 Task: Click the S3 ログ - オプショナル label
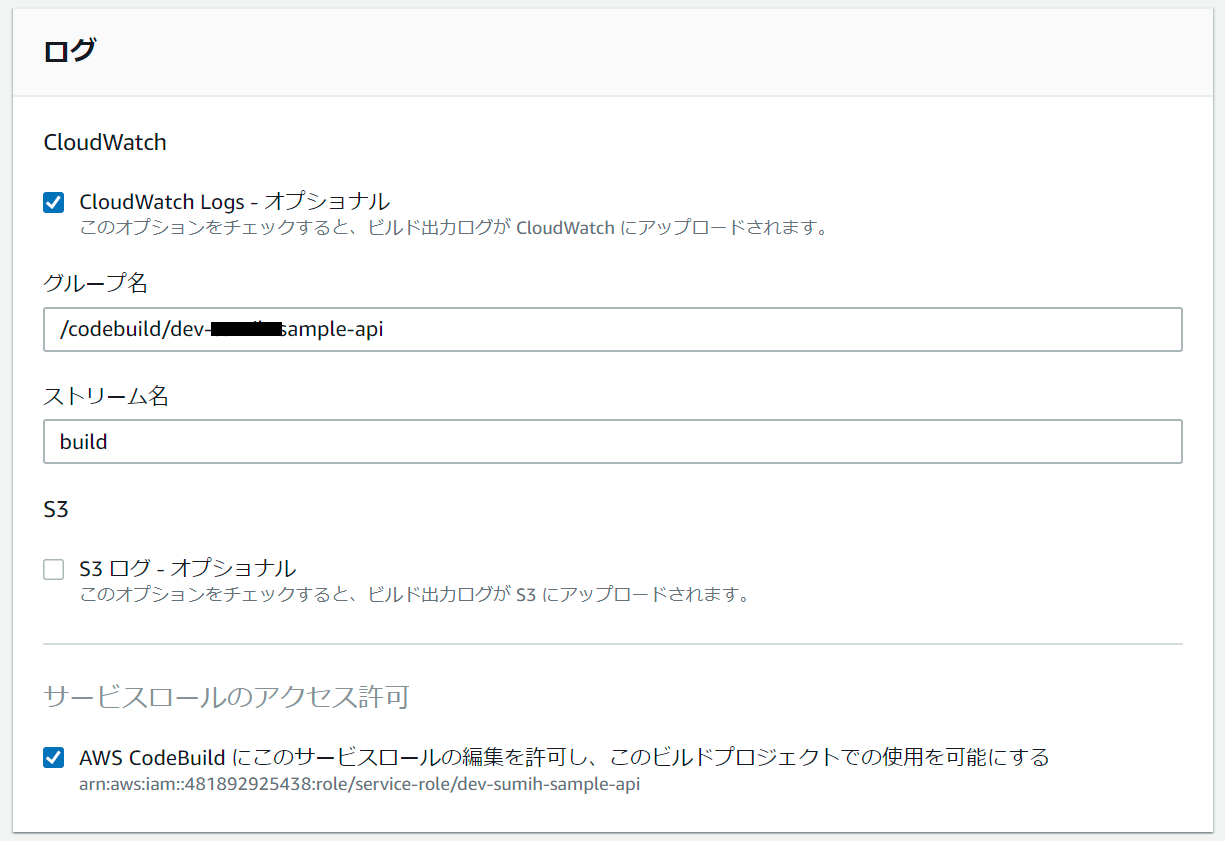[x=188, y=569]
